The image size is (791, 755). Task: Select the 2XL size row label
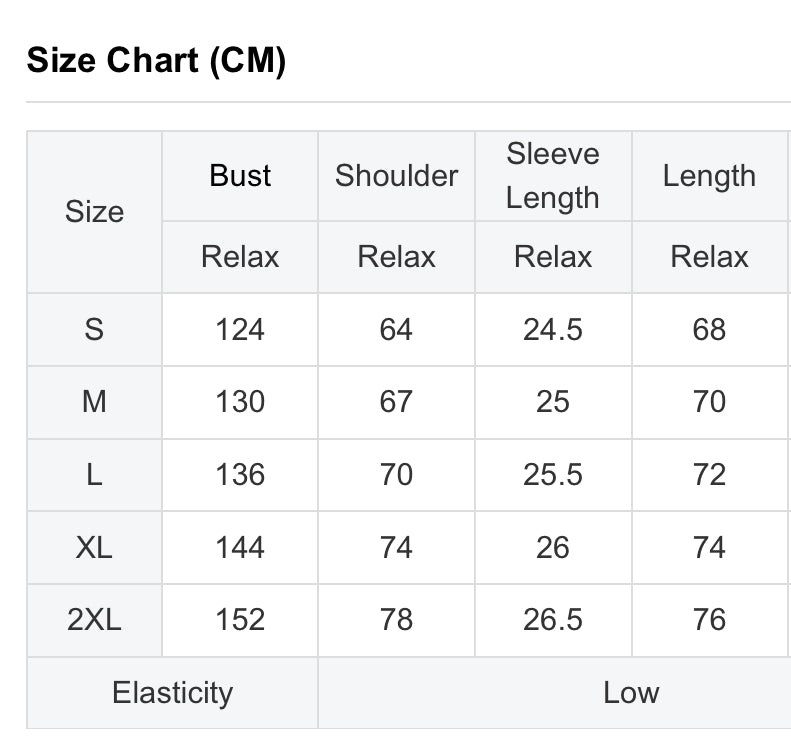94,620
